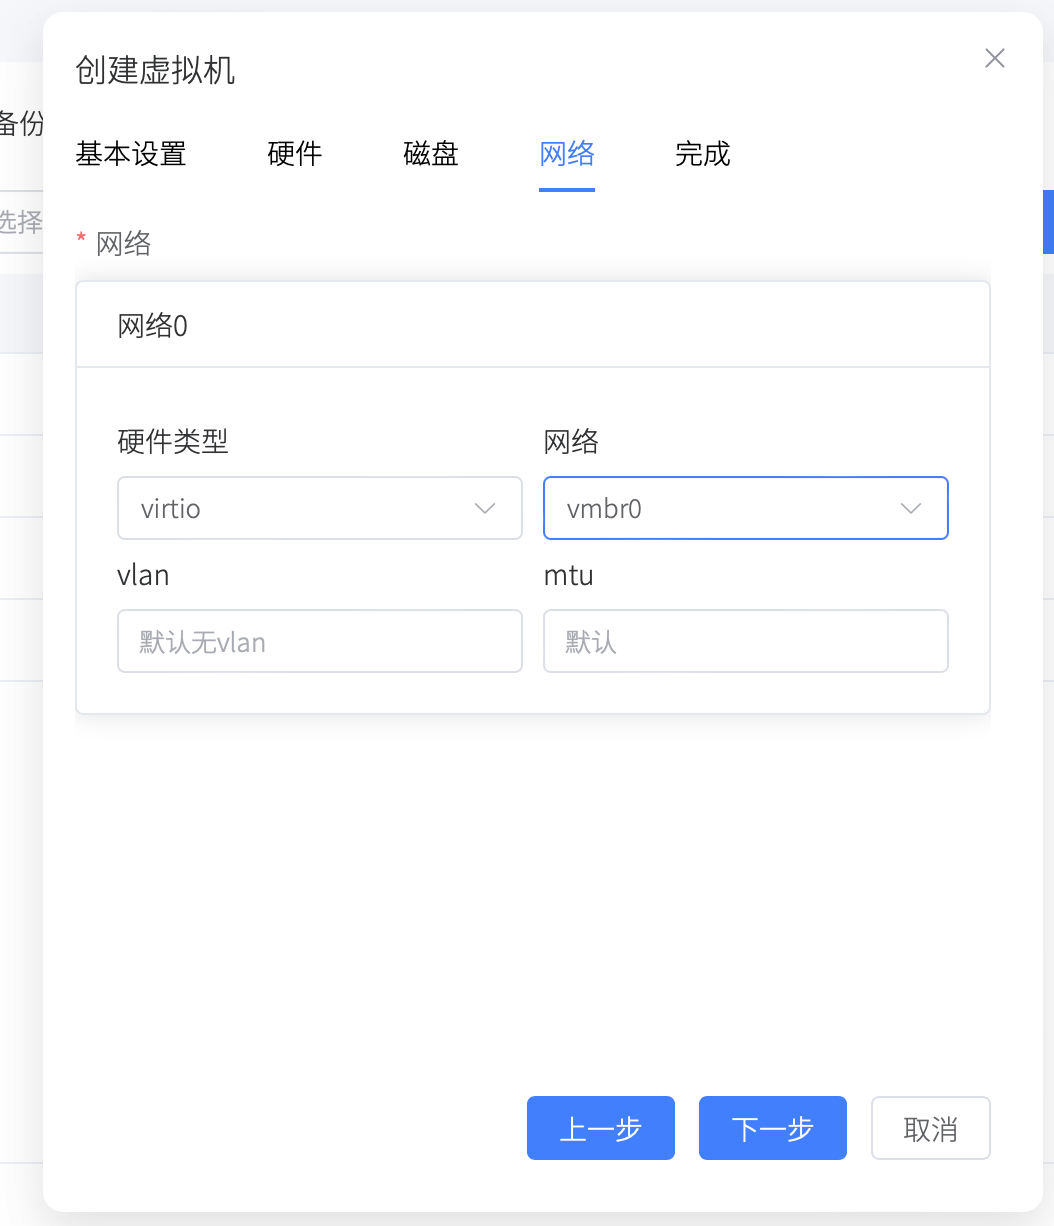Click the chevron arrow on the virtio selector
The image size is (1054, 1226).
tap(485, 508)
